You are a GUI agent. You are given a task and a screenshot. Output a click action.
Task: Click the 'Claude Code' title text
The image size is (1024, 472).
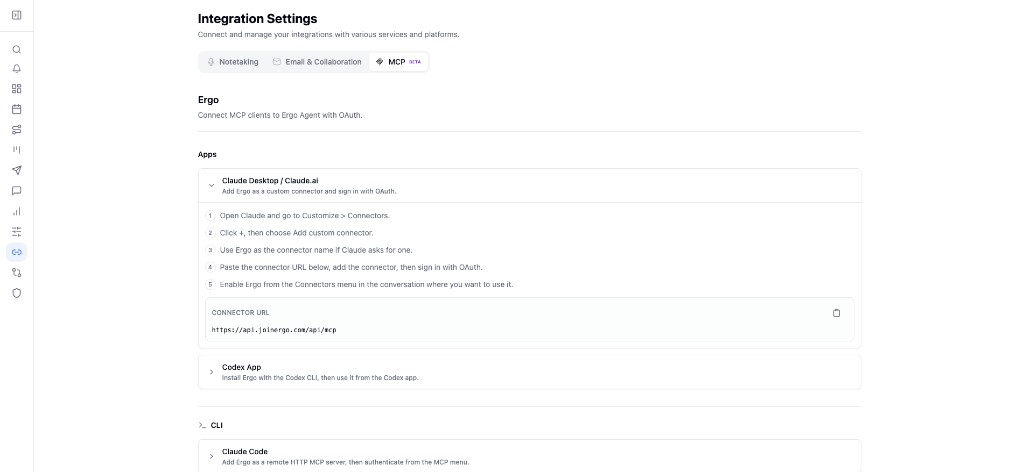(x=245, y=451)
